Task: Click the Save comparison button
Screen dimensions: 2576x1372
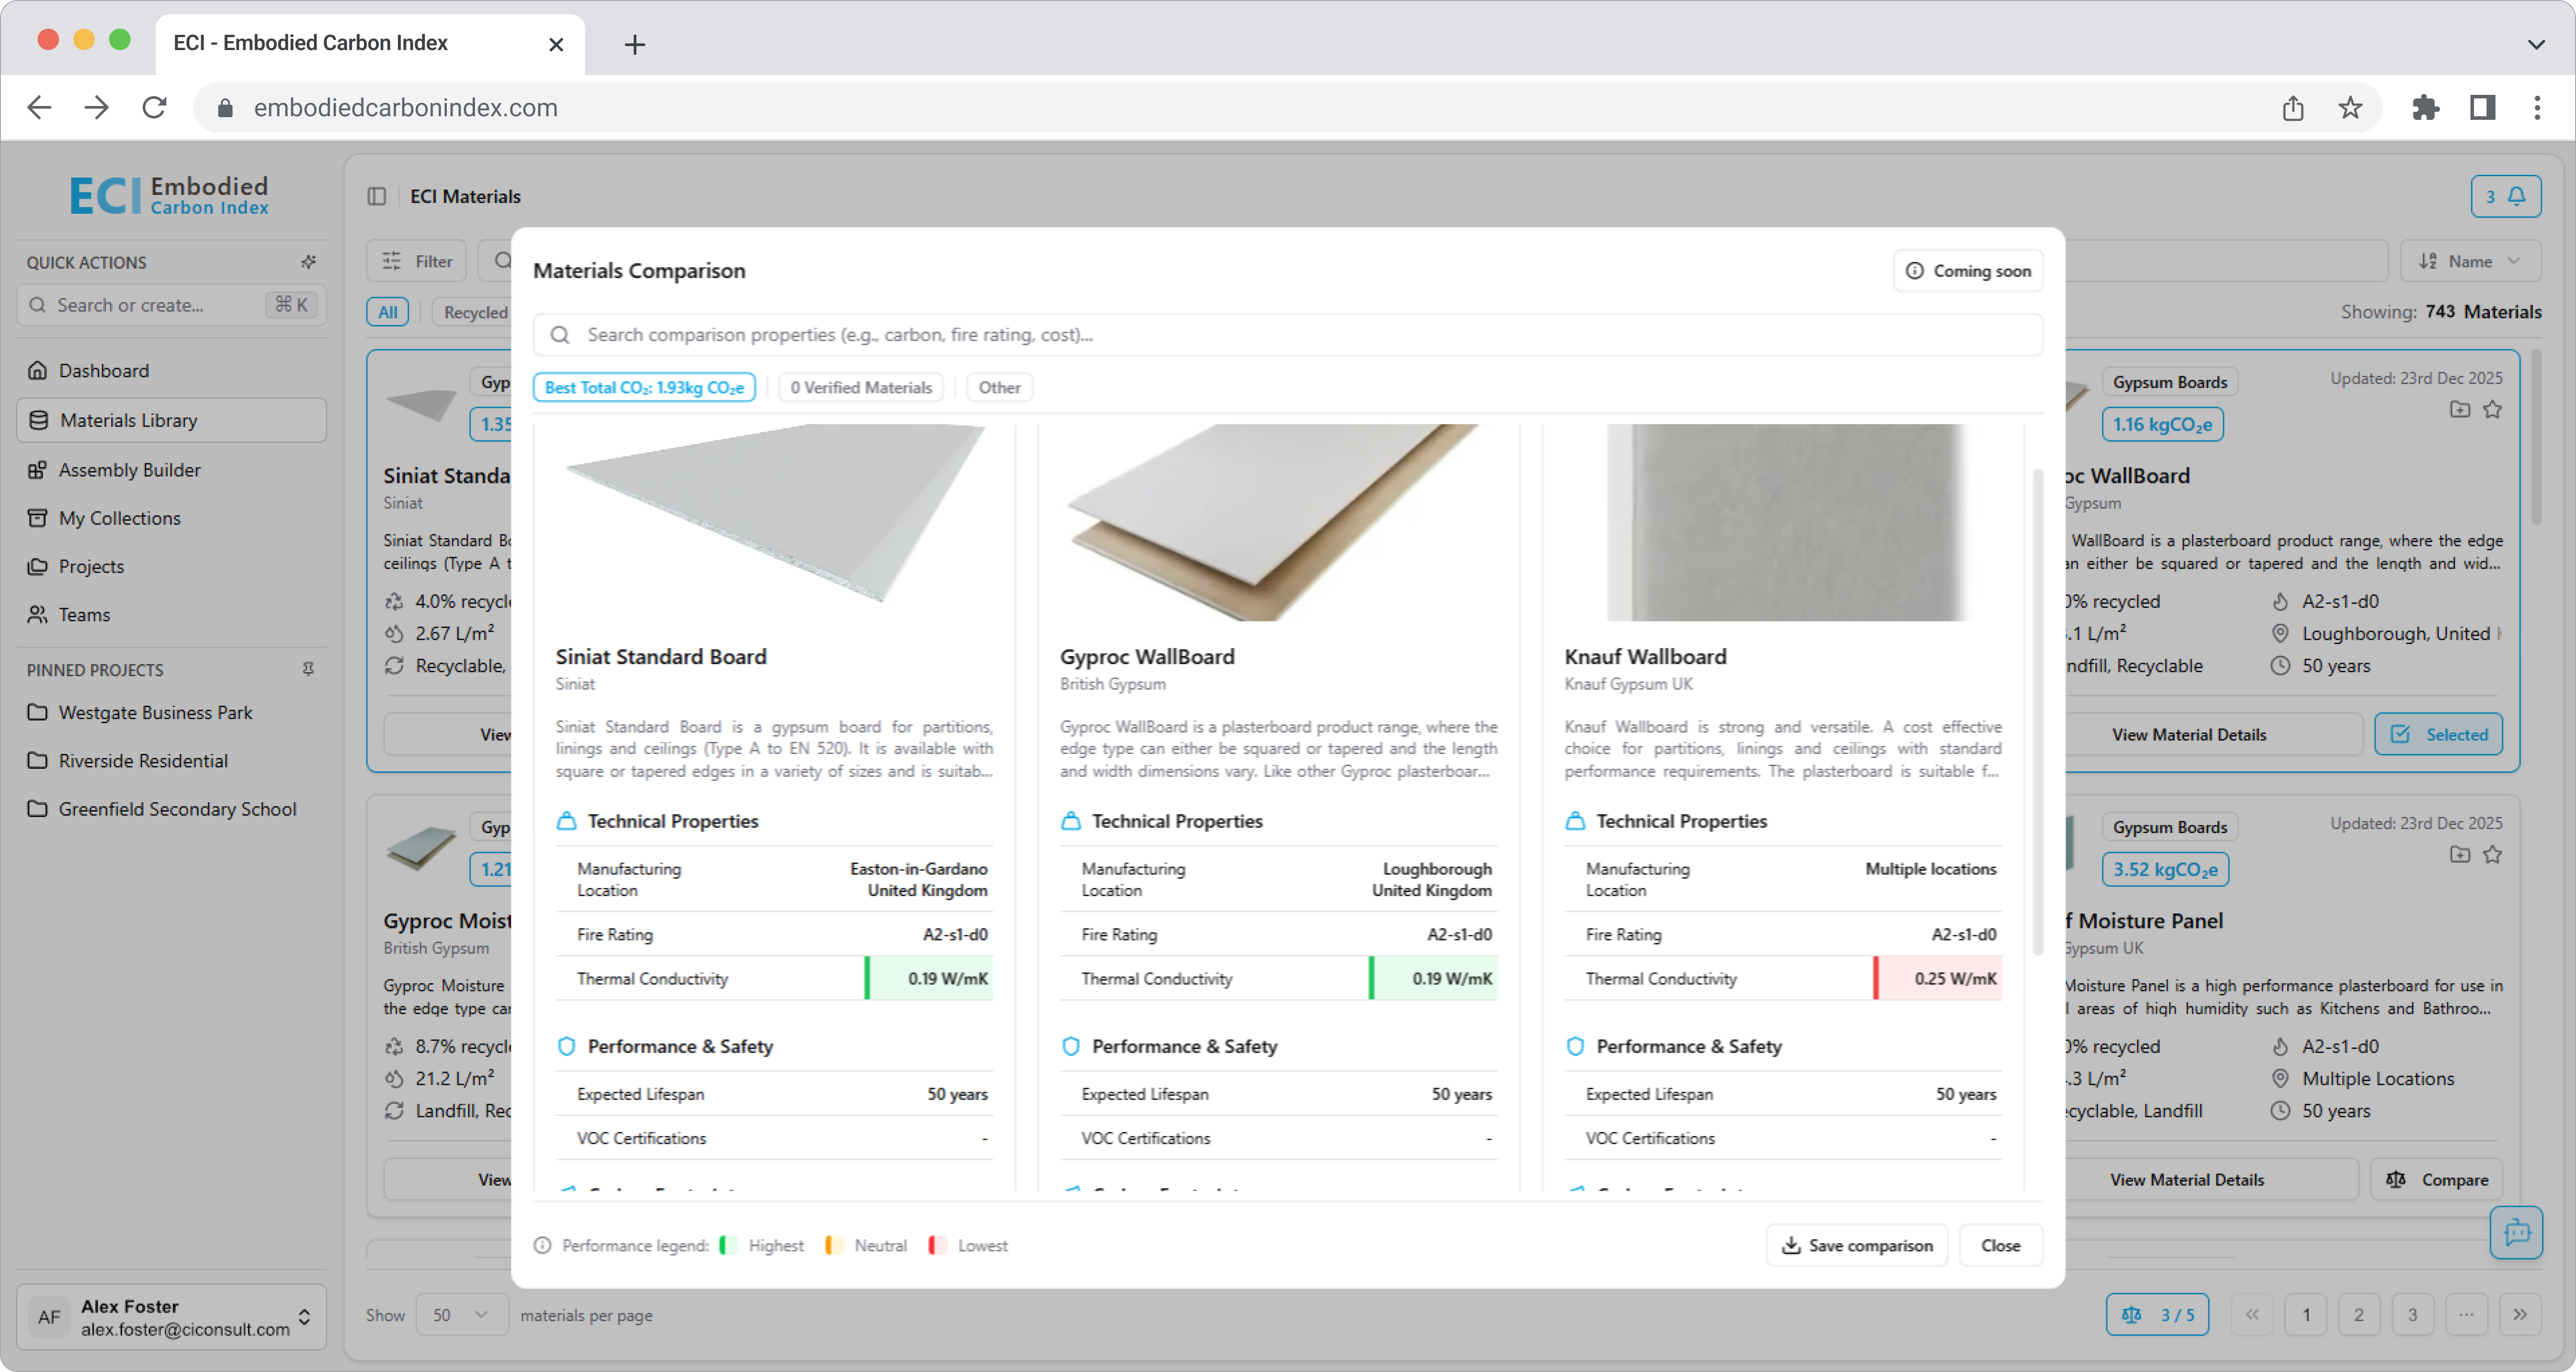Action: coord(1857,1245)
